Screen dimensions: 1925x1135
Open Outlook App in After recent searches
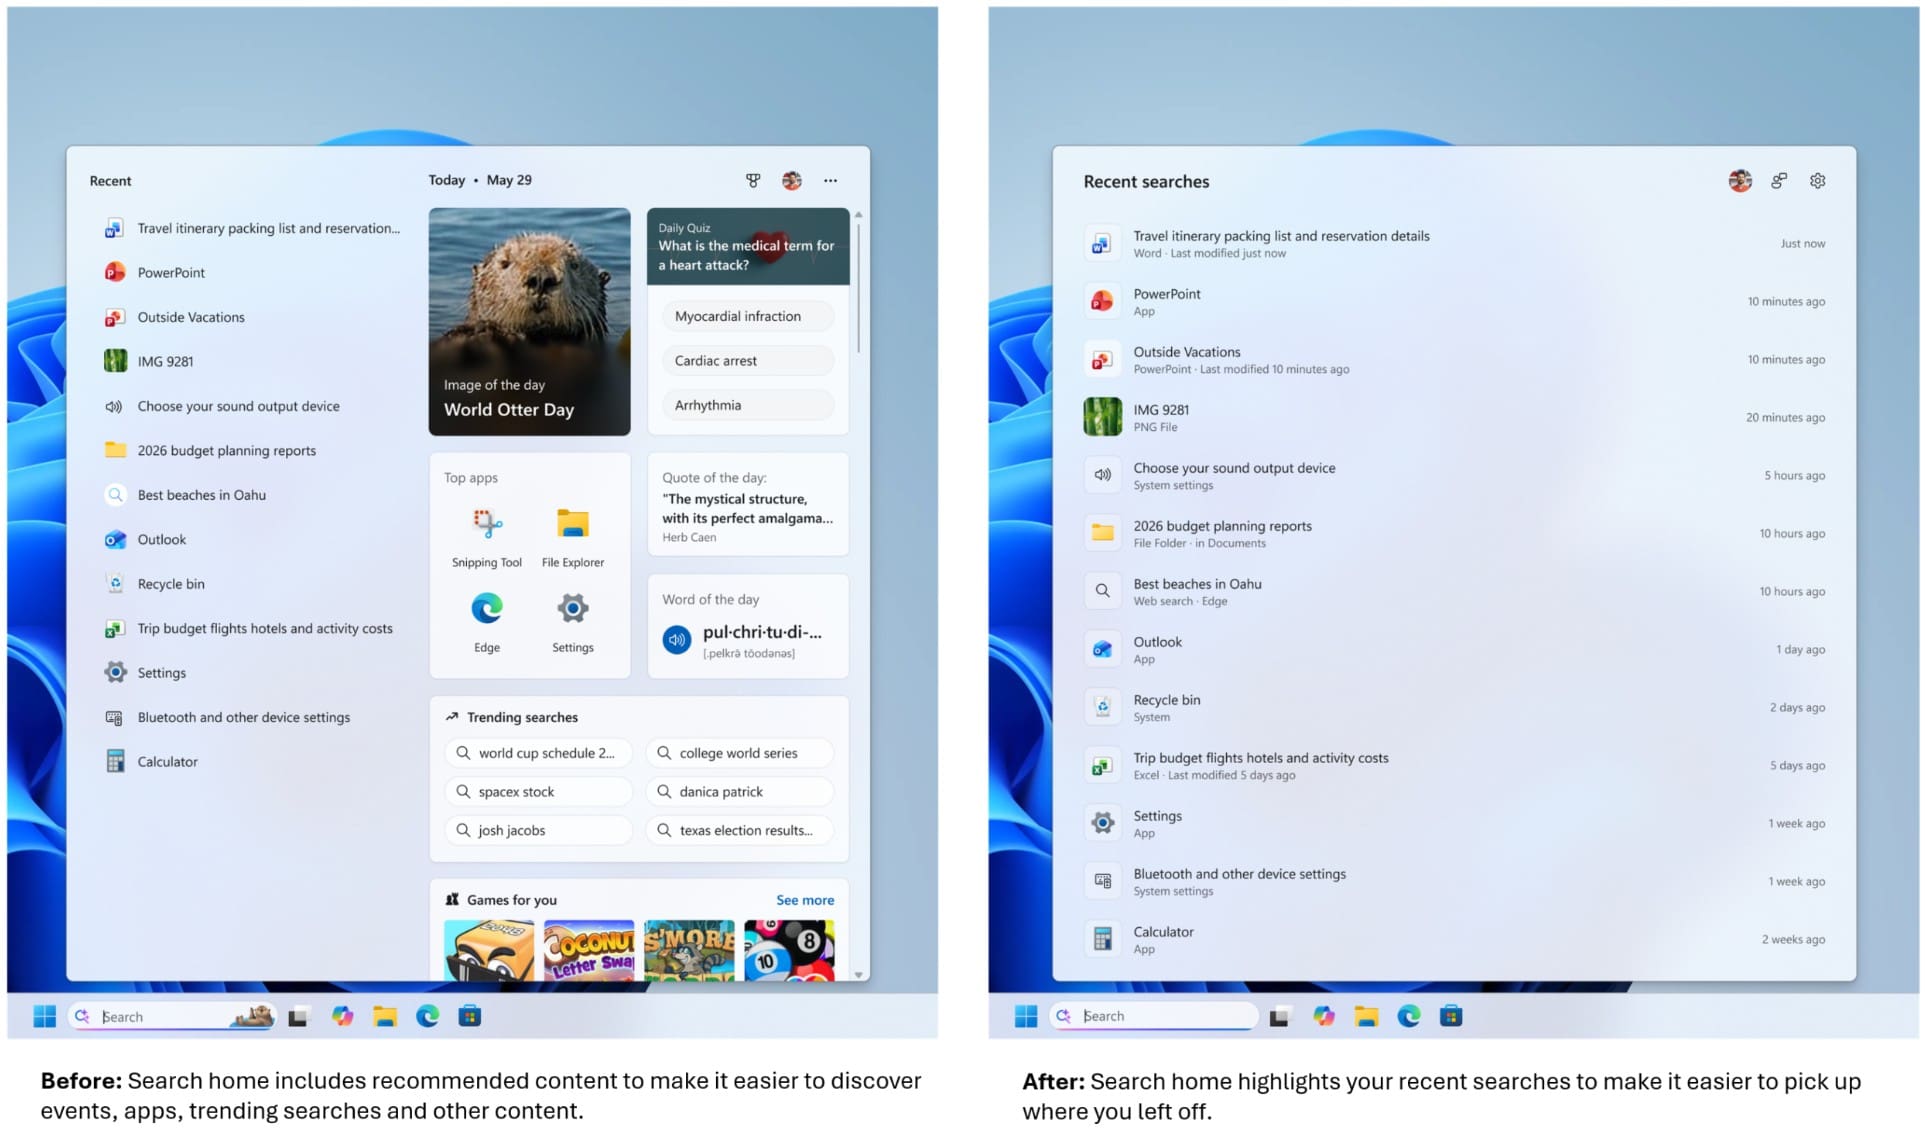1455,649
